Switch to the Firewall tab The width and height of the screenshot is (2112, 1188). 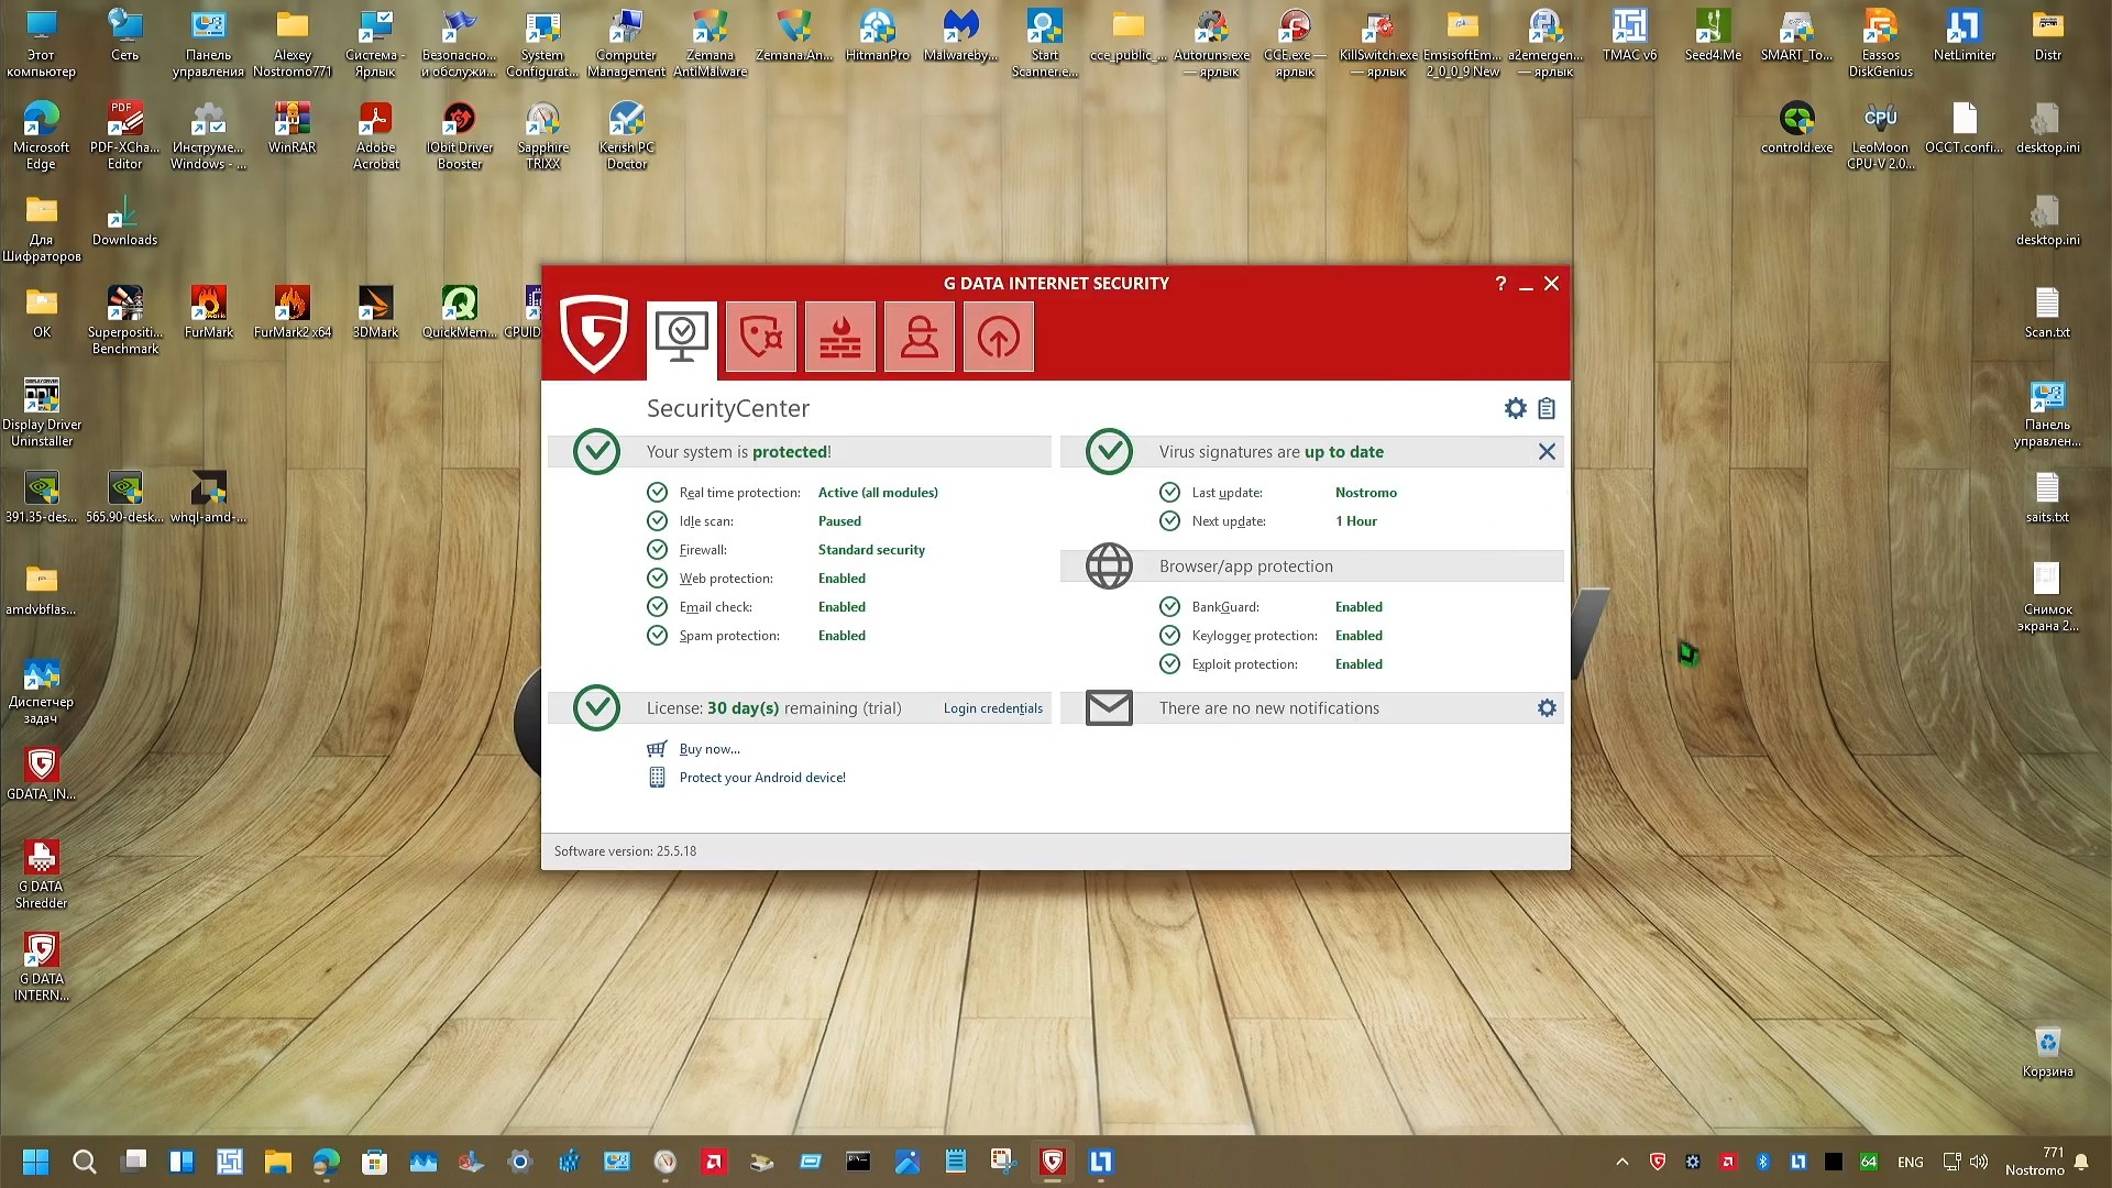coord(840,337)
